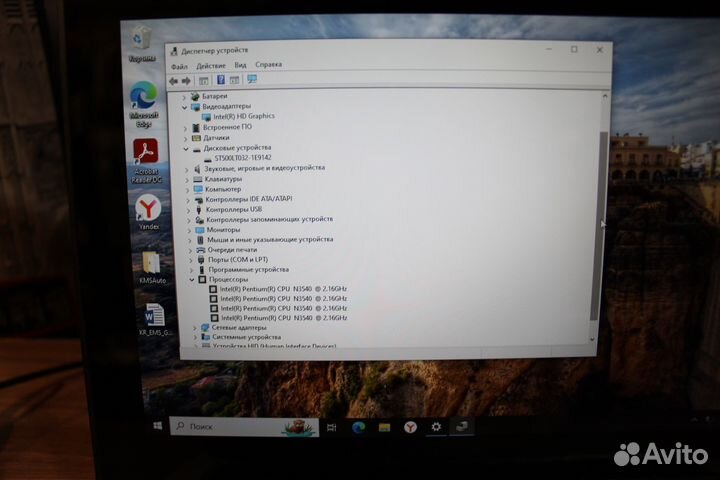Select the Word document on desktop
Screen dimensions: 720x480
pyautogui.click(x=155, y=319)
